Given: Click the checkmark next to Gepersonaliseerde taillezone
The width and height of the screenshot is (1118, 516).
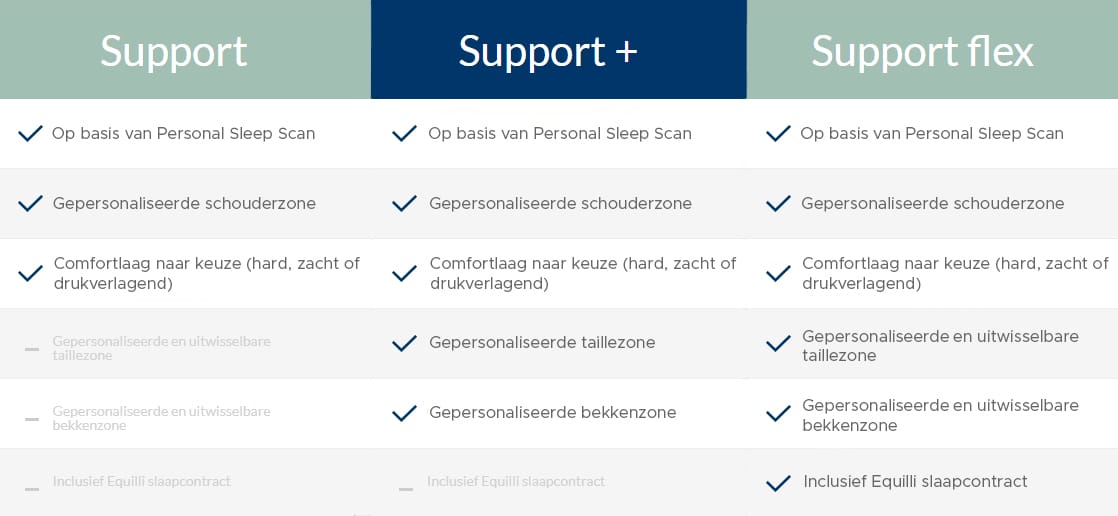Looking at the screenshot, I should point(404,343).
